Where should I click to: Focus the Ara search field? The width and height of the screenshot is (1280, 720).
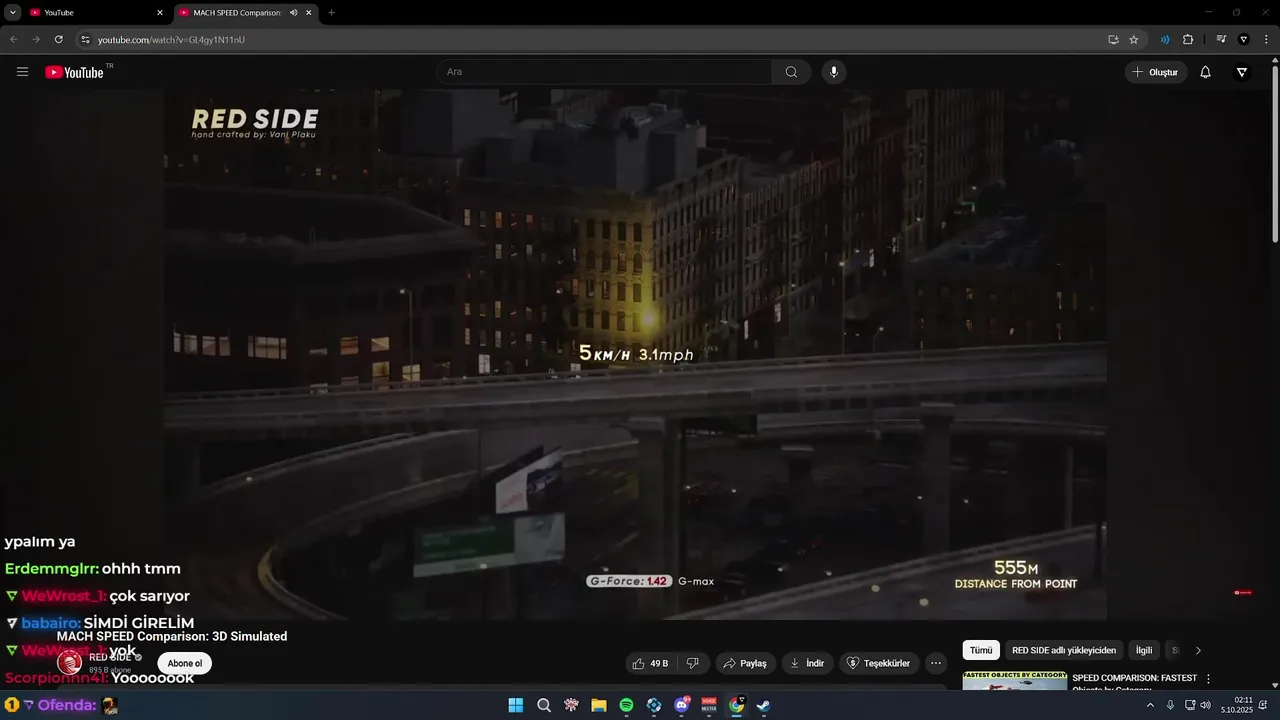click(x=604, y=72)
